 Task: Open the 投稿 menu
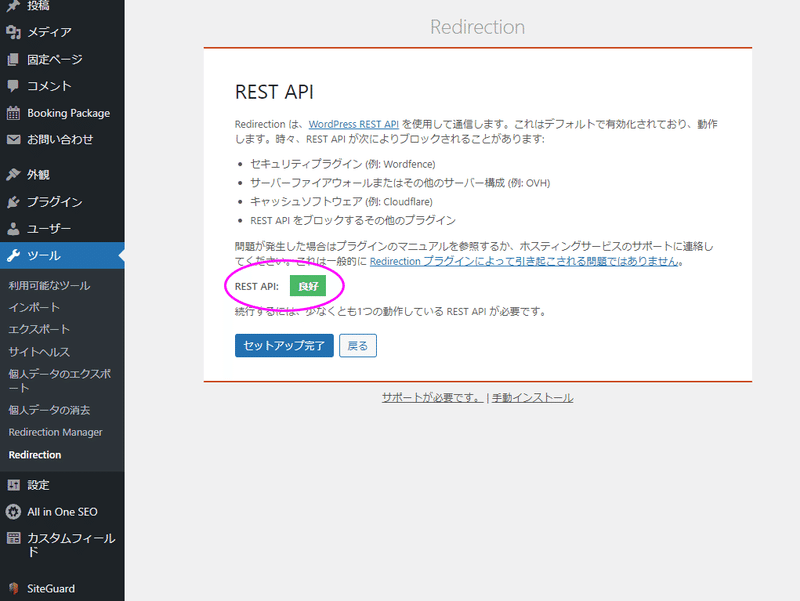click(38, 5)
